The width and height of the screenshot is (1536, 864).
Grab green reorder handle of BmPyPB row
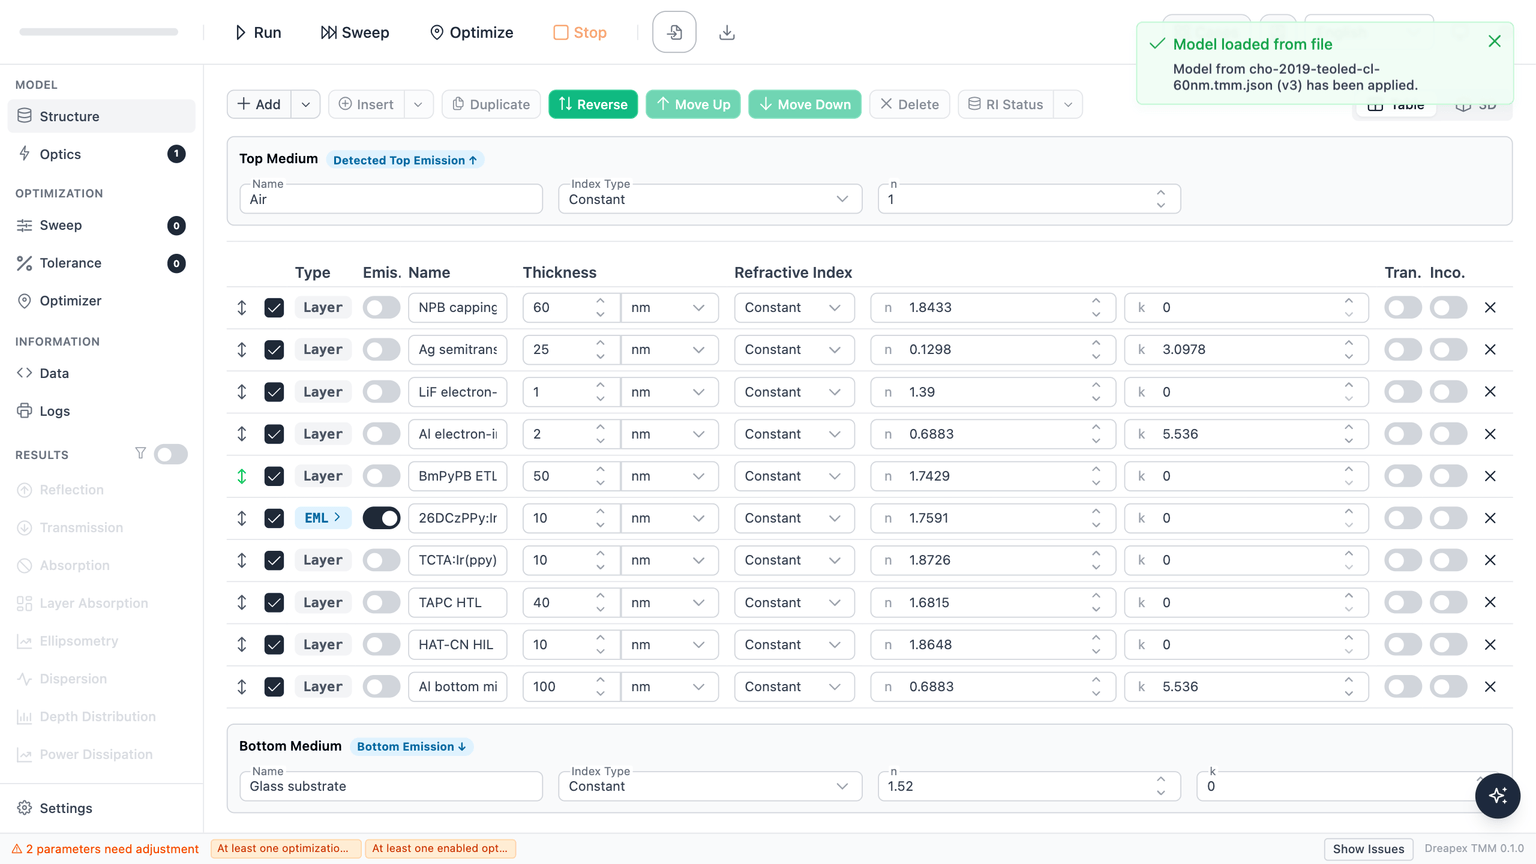coord(242,476)
